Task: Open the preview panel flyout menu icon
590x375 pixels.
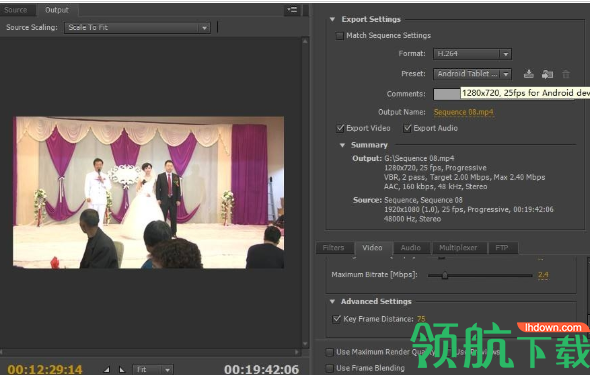Action: click(x=292, y=10)
